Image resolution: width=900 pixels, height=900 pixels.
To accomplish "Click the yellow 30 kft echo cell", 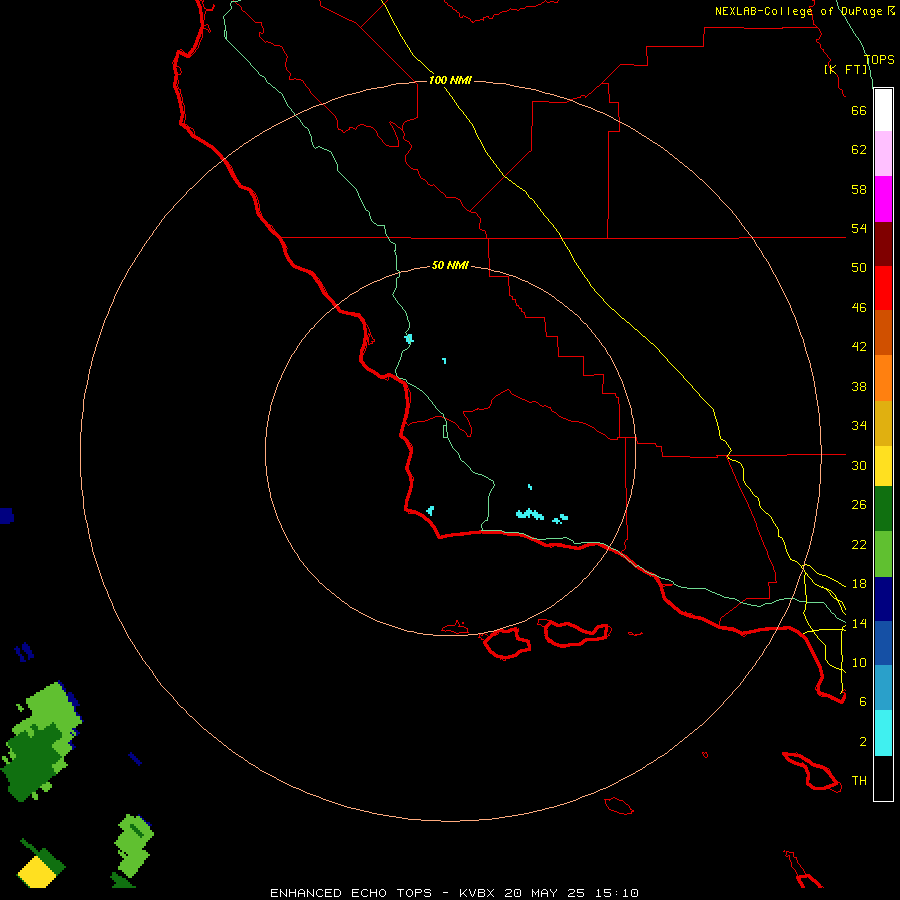I will tap(36, 872).
